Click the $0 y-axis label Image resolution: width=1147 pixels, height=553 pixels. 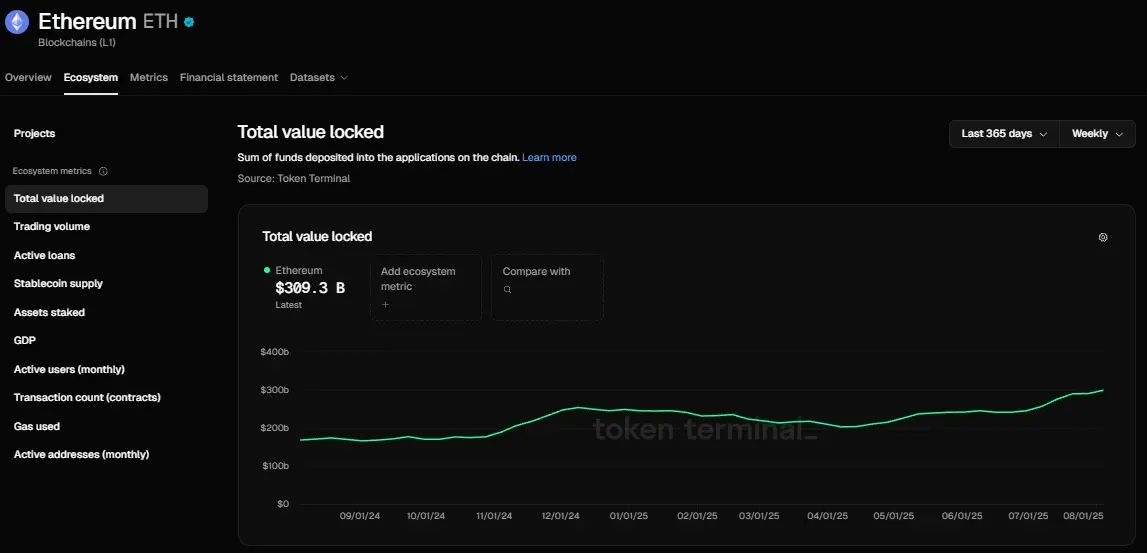click(282, 504)
